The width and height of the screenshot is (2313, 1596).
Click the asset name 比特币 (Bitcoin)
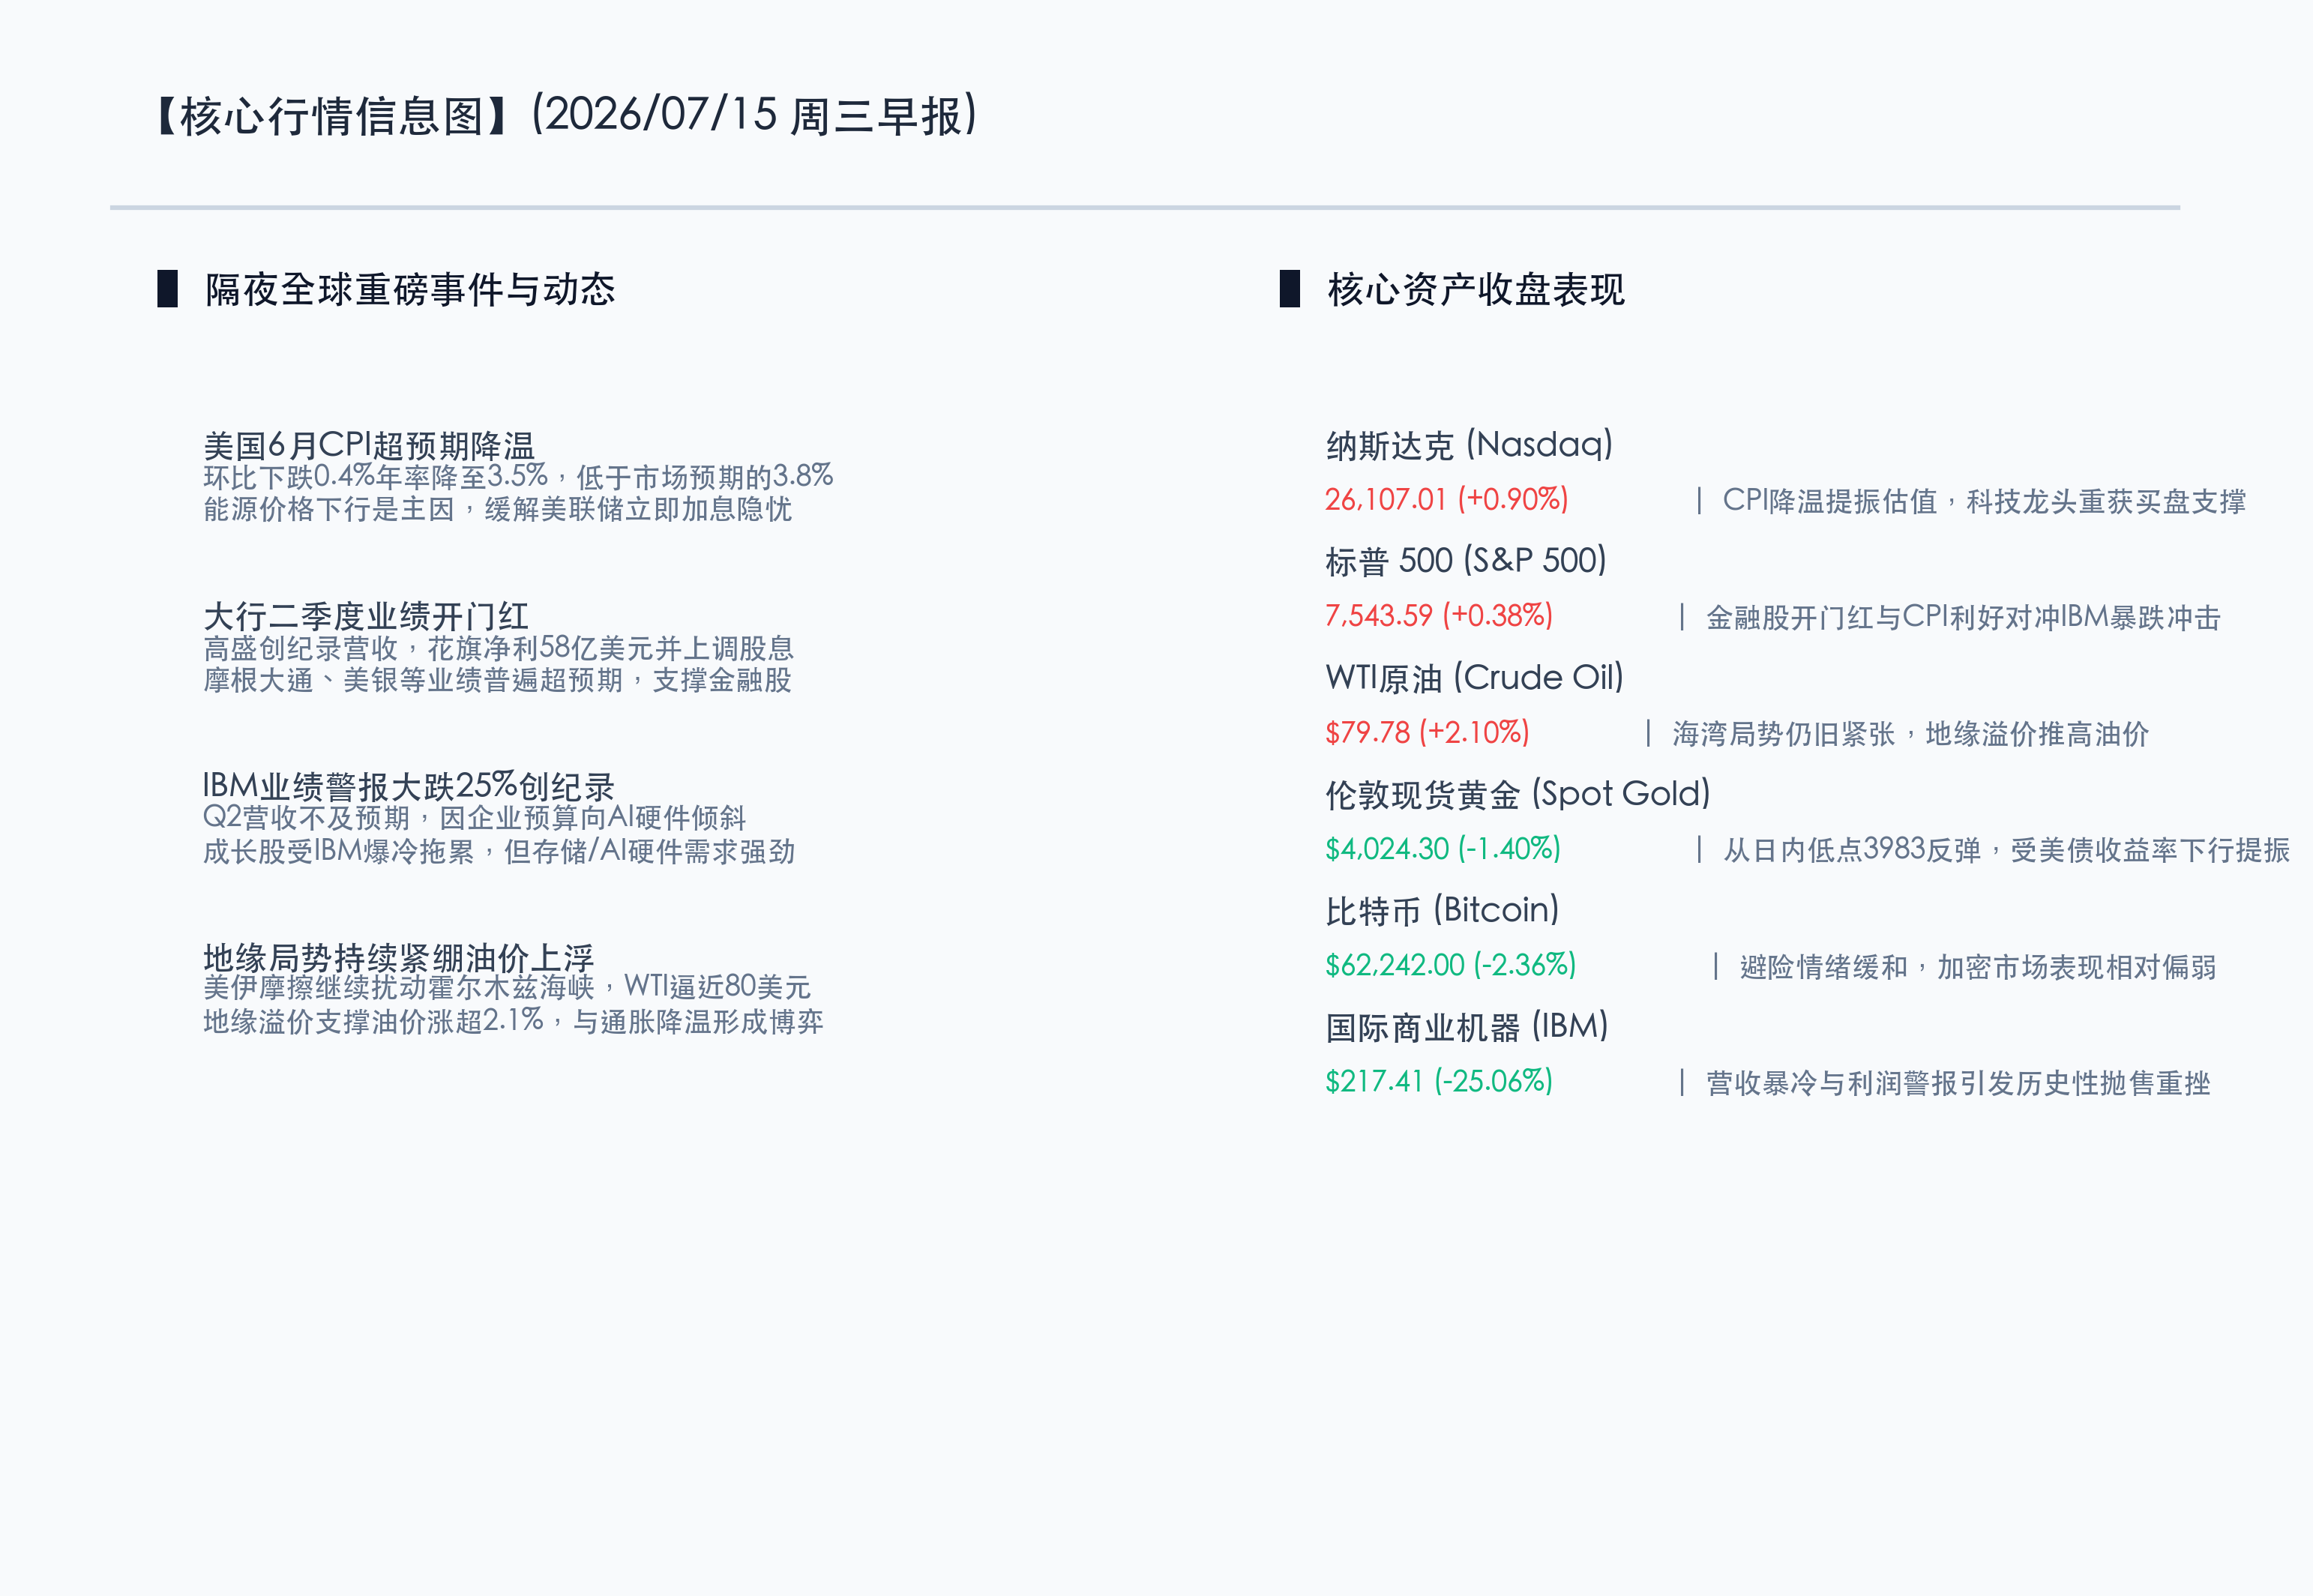(x=1442, y=910)
